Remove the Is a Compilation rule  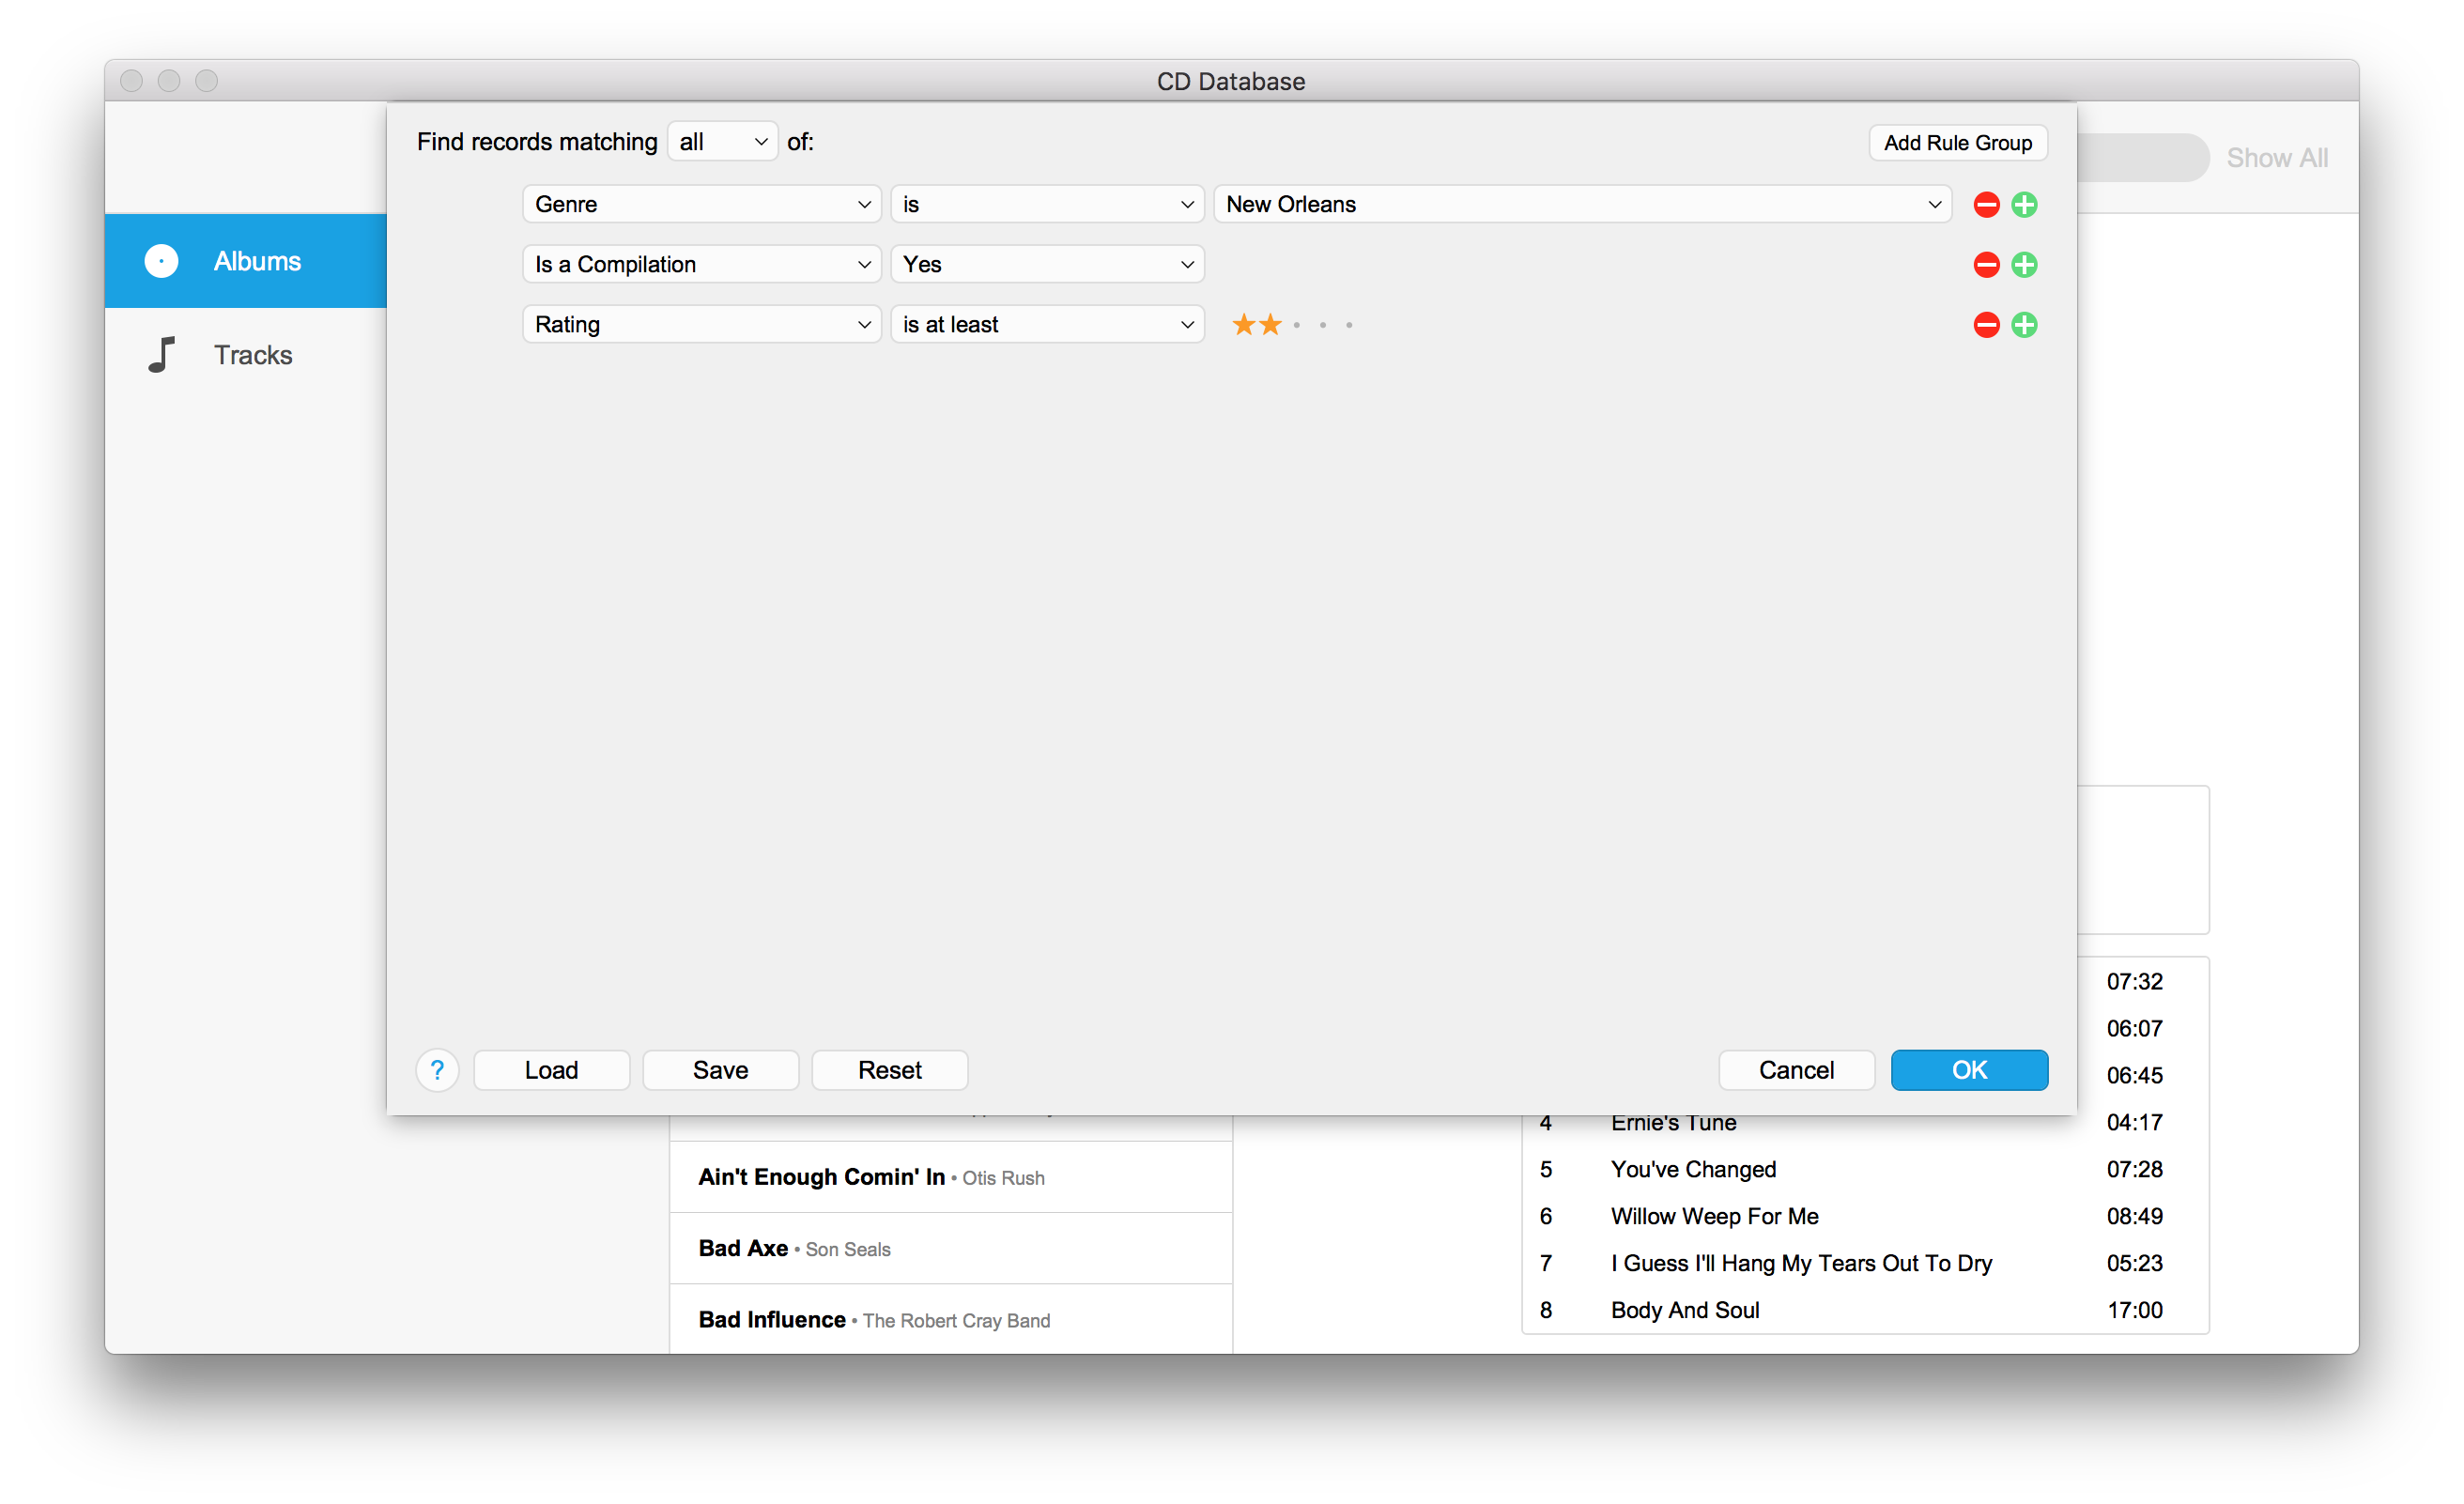pyautogui.click(x=1986, y=264)
